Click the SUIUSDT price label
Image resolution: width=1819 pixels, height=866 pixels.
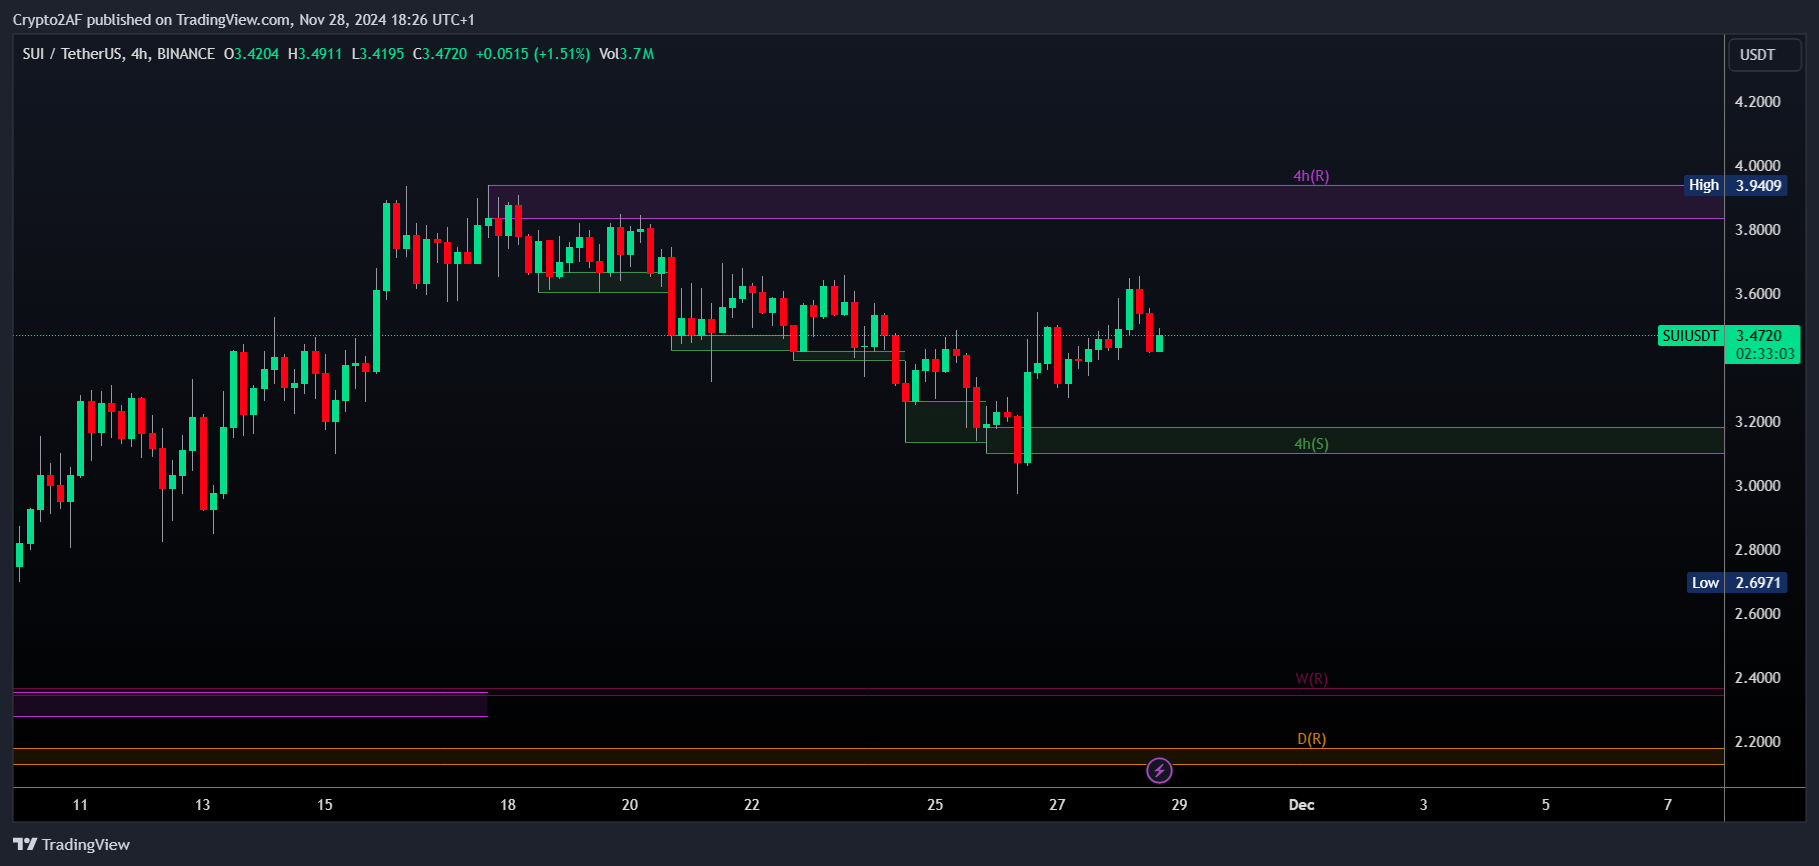click(1690, 336)
